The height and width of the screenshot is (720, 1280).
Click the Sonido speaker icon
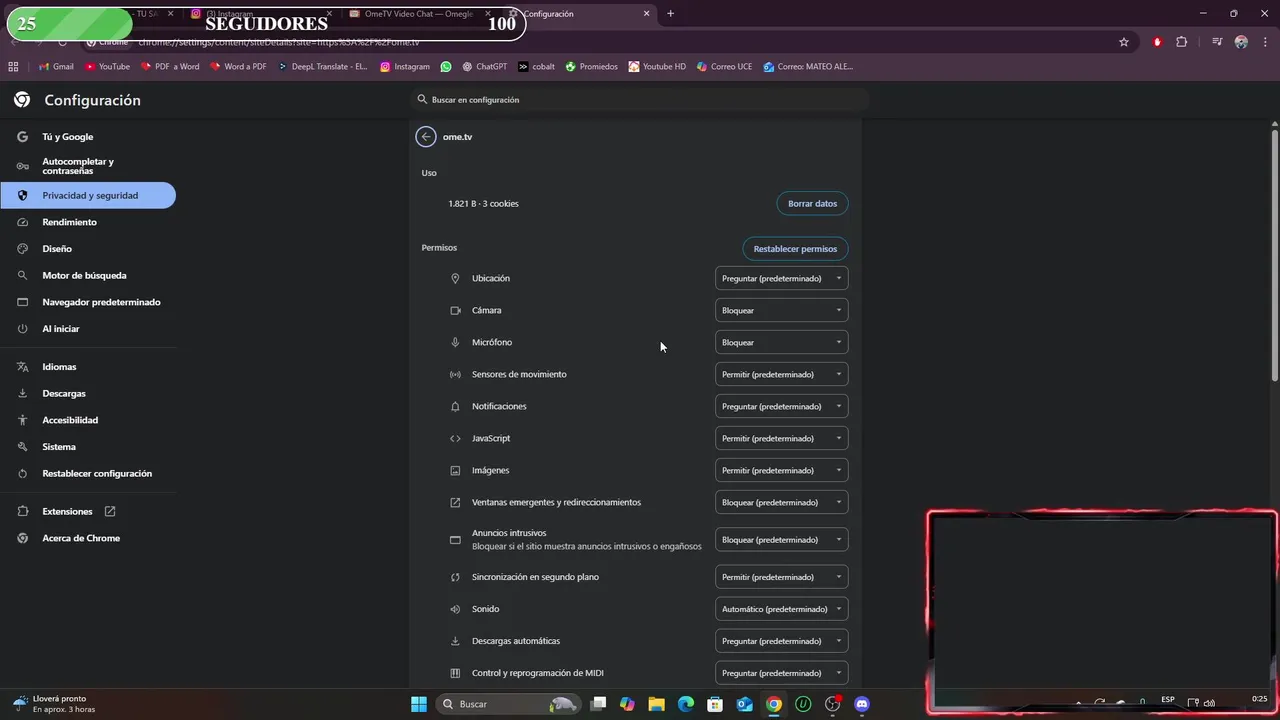click(x=455, y=609)
